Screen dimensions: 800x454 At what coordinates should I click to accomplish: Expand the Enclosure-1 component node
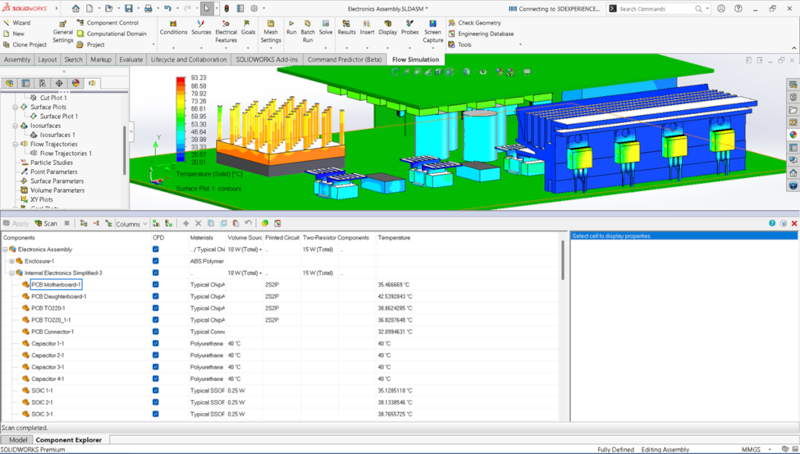click(12, 260)
